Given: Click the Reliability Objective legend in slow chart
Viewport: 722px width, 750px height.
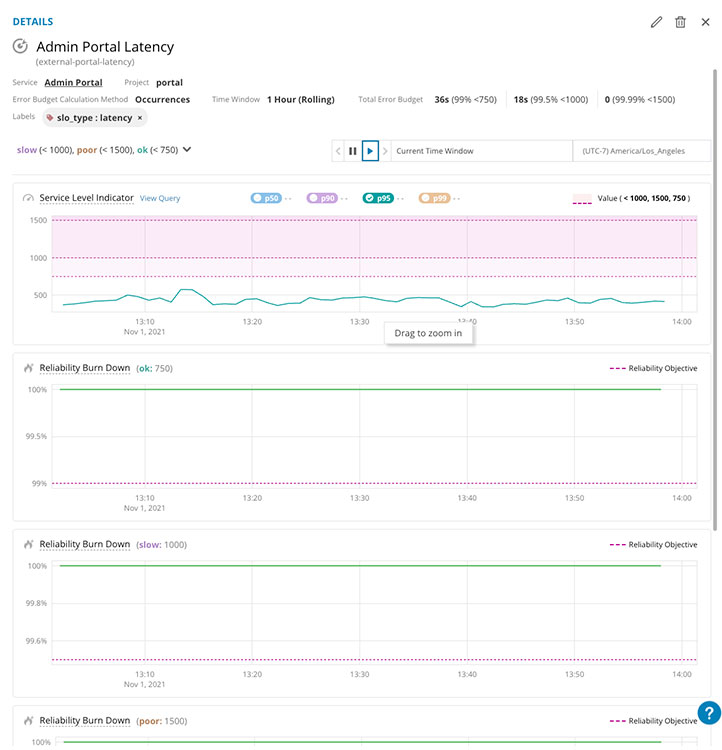Looking at the screenshot, I should point(653,545).
